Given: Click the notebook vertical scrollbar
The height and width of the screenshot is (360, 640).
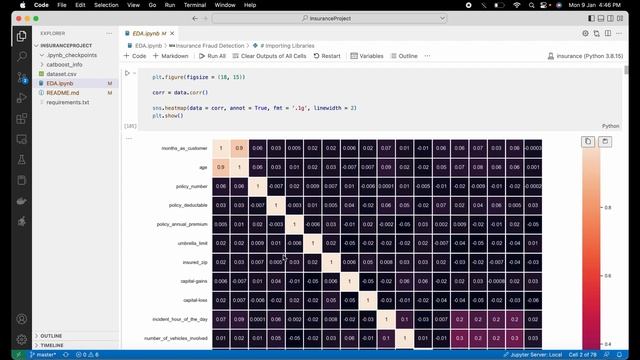Looking at the screenshot, I should click(626, 70).
